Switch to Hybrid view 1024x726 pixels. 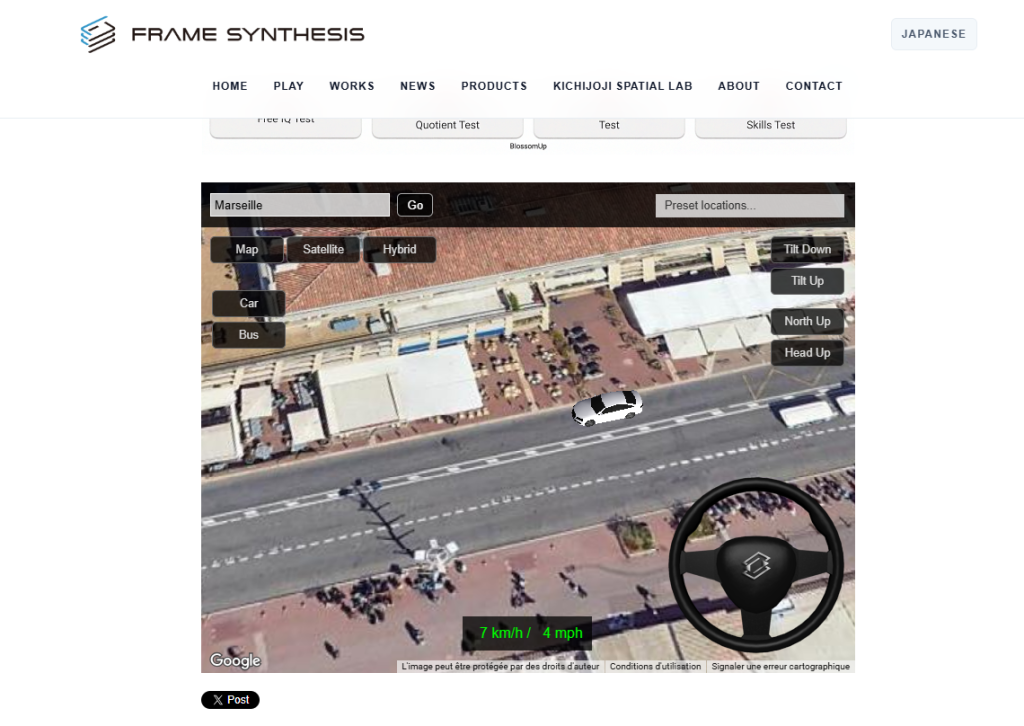pos(399,249)
